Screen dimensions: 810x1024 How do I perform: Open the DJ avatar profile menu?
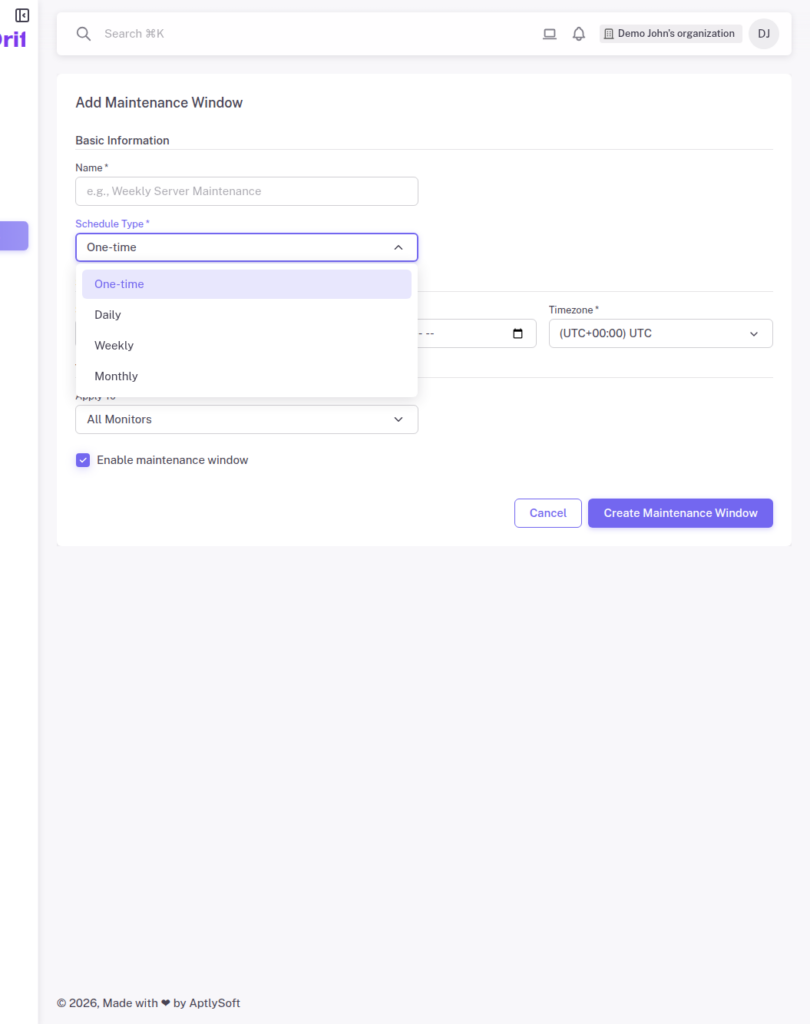[x=763, y=33]
